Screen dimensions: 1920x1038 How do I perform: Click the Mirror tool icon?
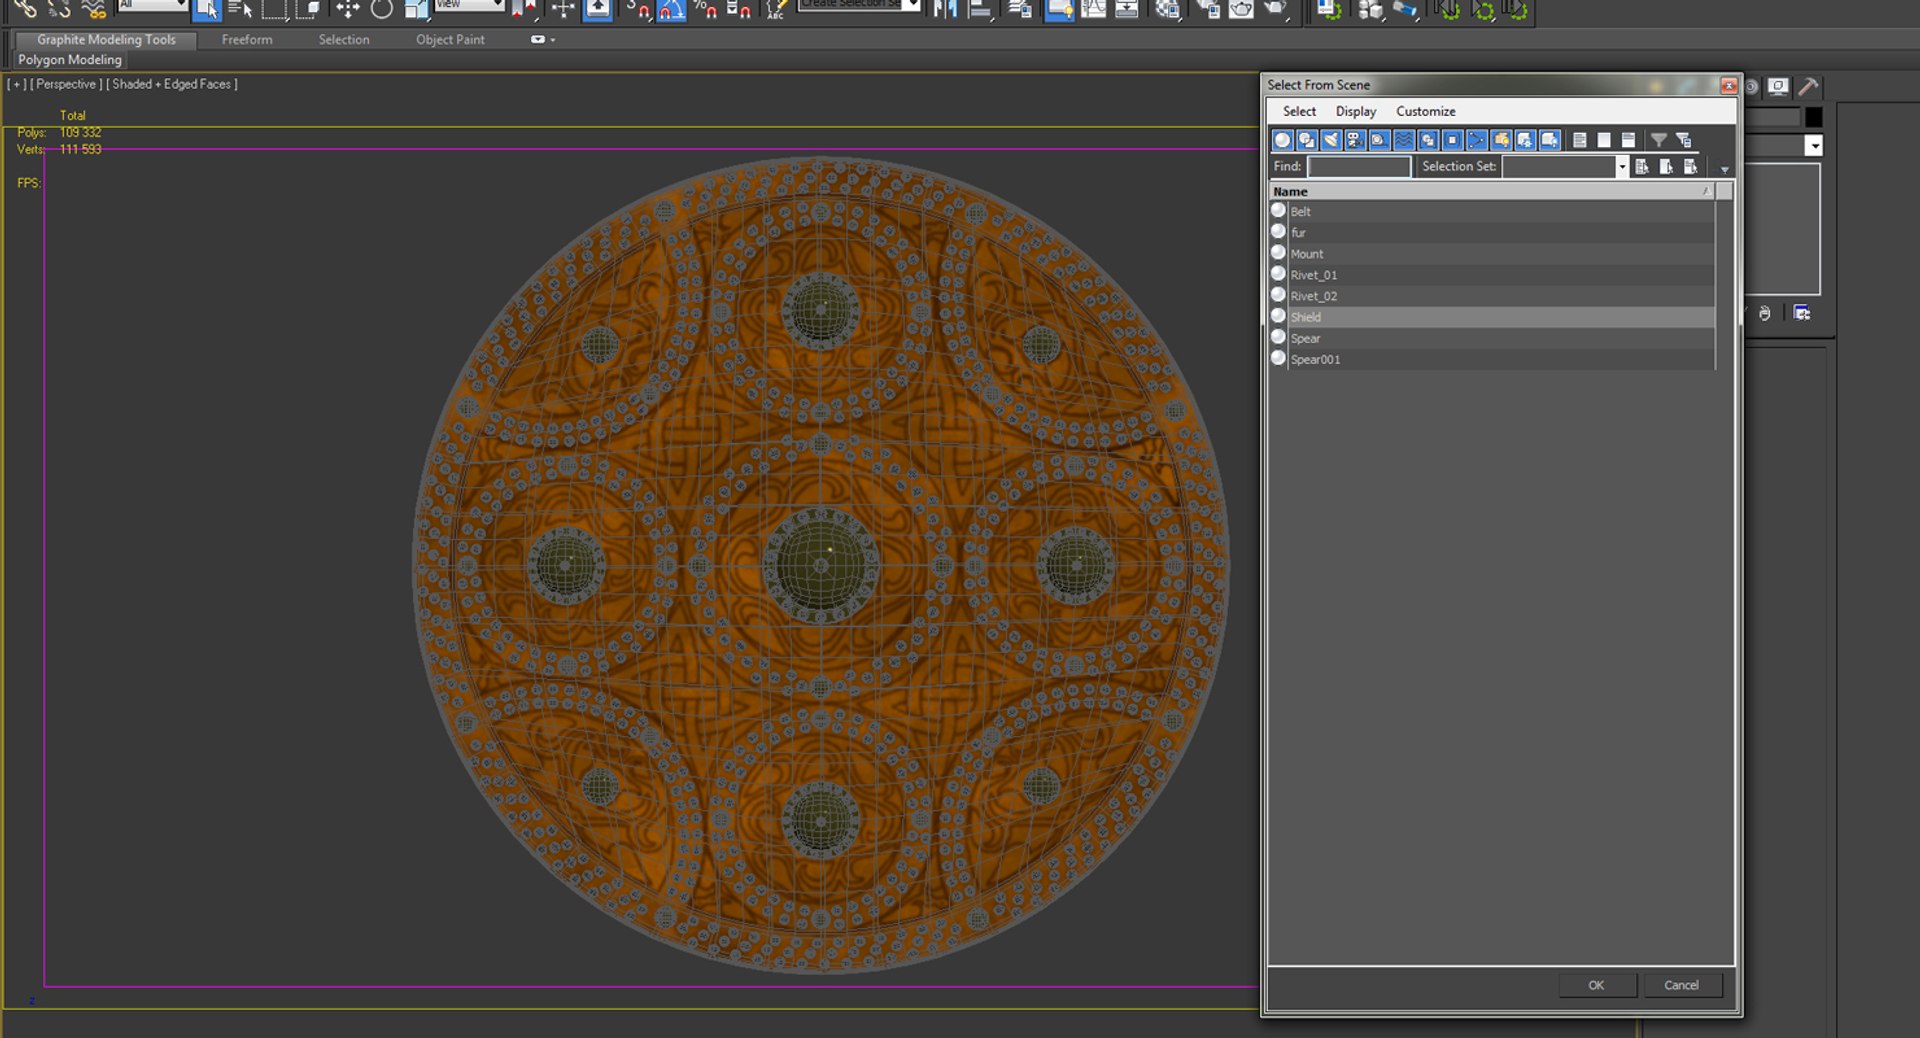coord(945,10)
